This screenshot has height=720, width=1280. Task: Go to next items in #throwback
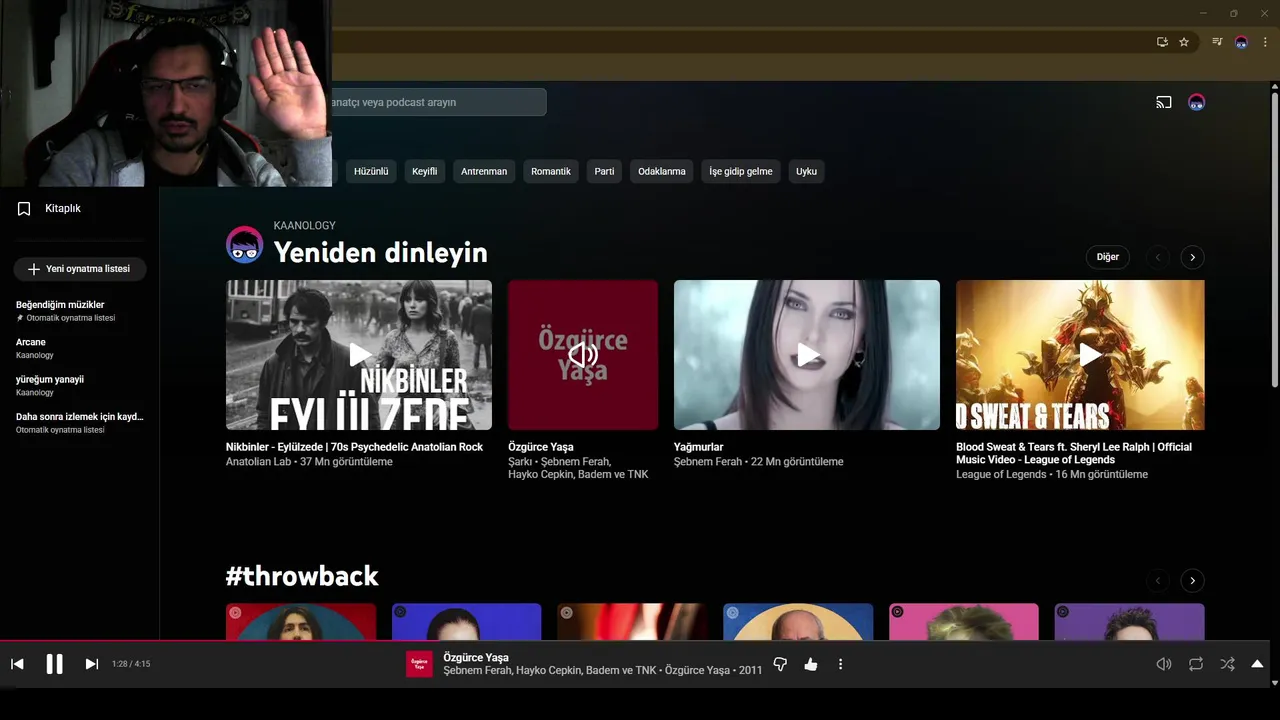(x=1192, y=580)
